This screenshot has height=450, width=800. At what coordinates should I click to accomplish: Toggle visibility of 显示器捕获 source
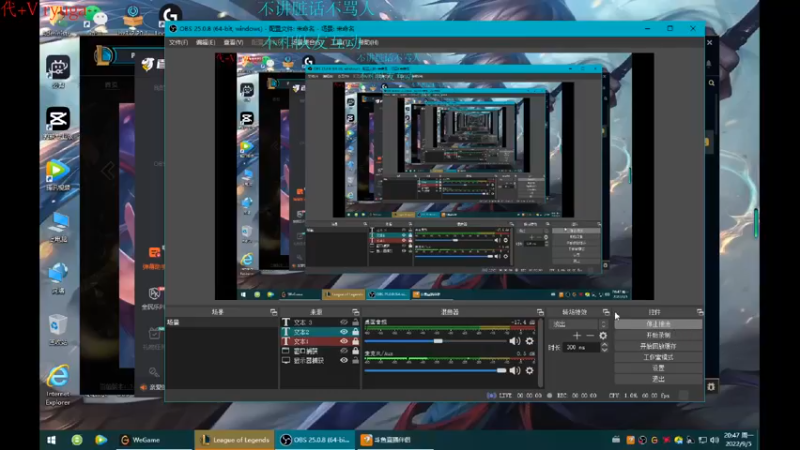344,360
